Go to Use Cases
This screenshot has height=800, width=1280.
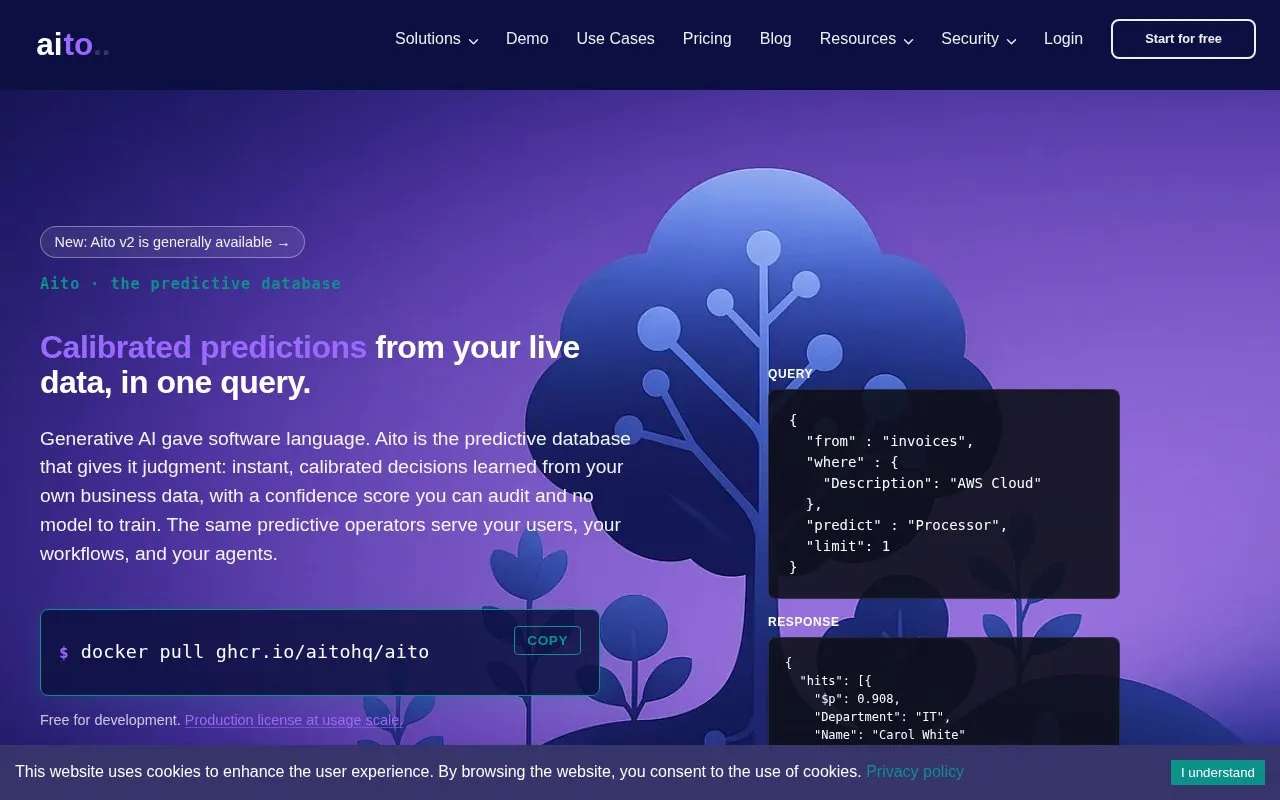(615, 39)
